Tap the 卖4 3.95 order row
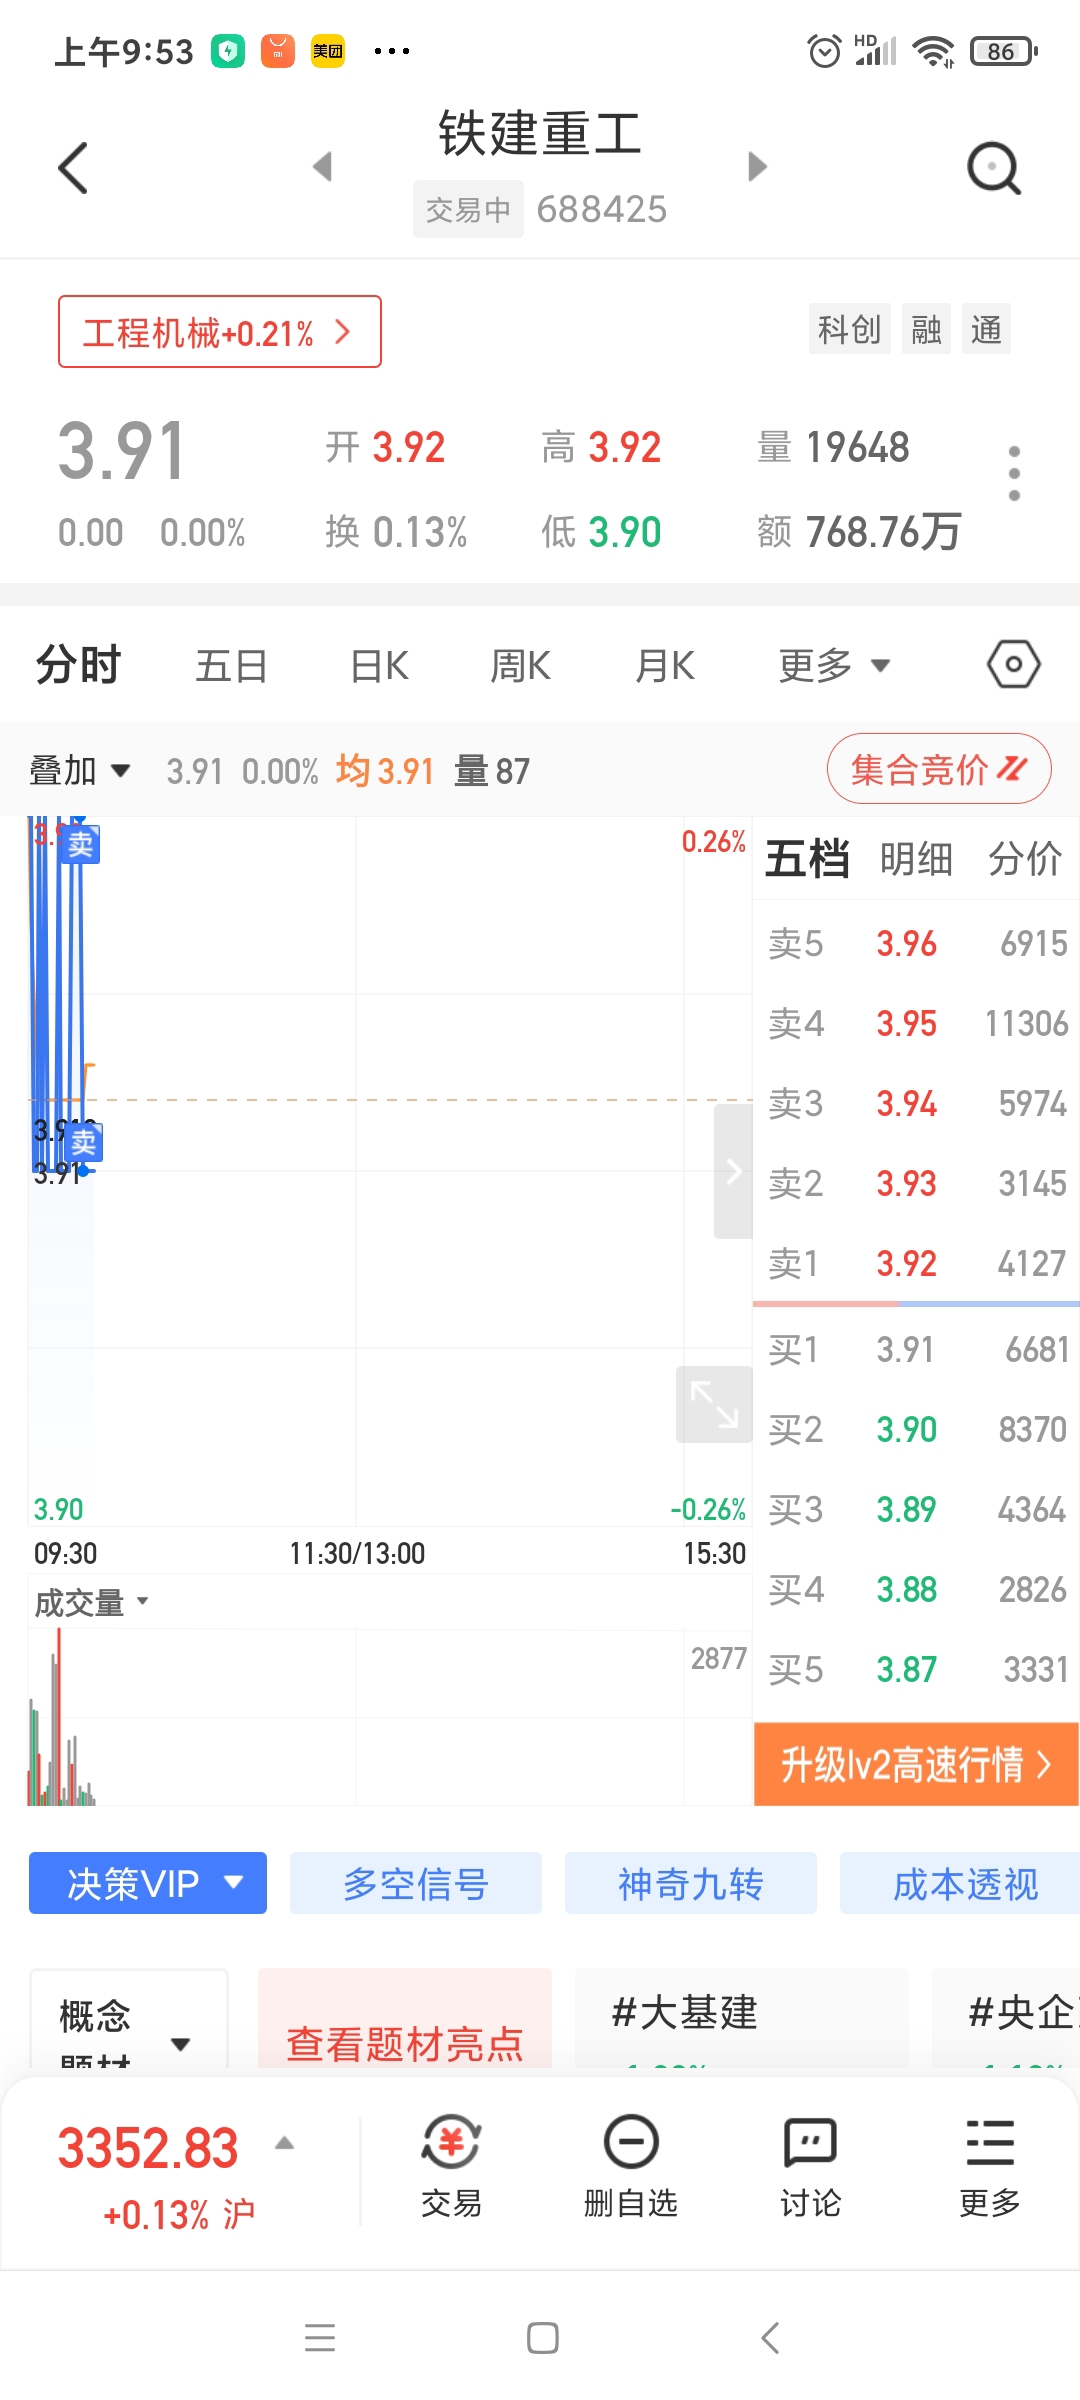 coord(916,1023)
